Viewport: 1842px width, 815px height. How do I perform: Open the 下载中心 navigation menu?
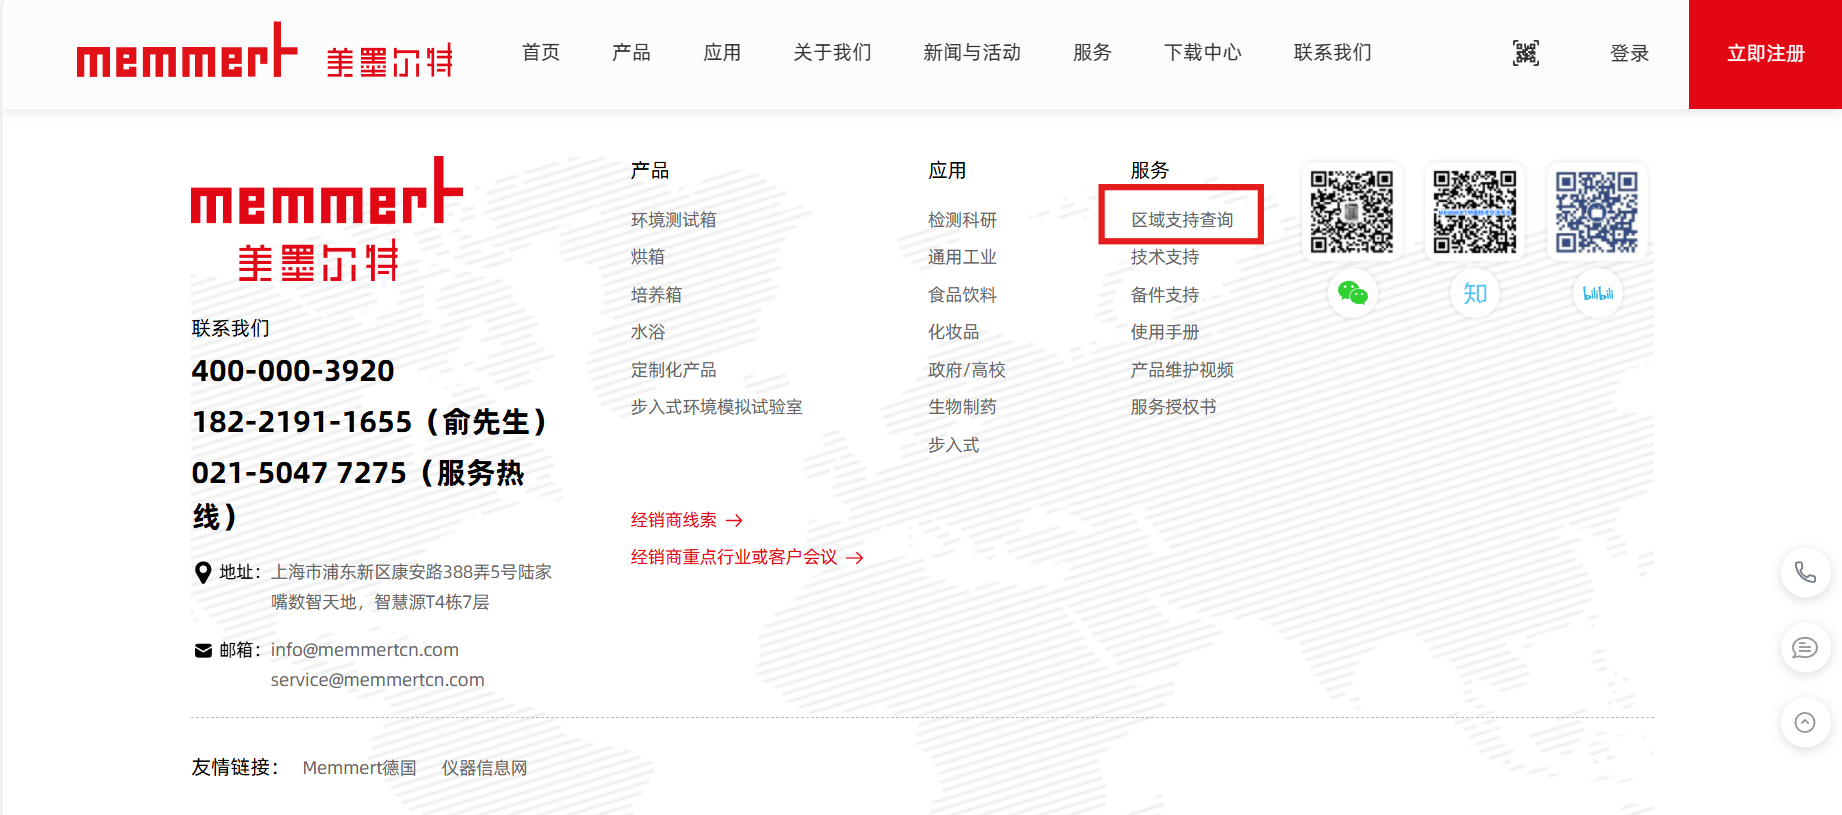pyautogui.click(x=1202, y=53)
